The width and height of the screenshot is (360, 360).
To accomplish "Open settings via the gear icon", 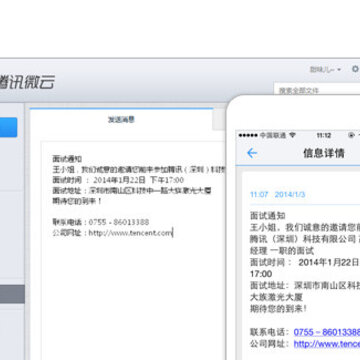I will pos(355,69).
